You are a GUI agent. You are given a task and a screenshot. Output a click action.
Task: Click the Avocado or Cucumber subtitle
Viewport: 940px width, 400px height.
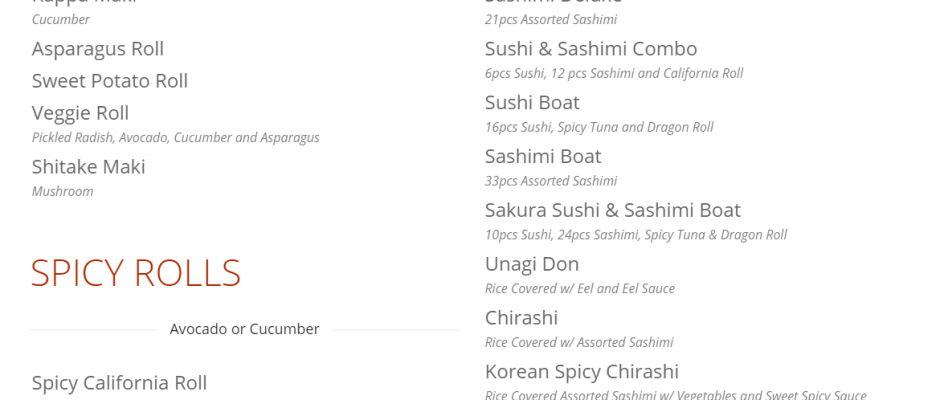coord(244,329)
